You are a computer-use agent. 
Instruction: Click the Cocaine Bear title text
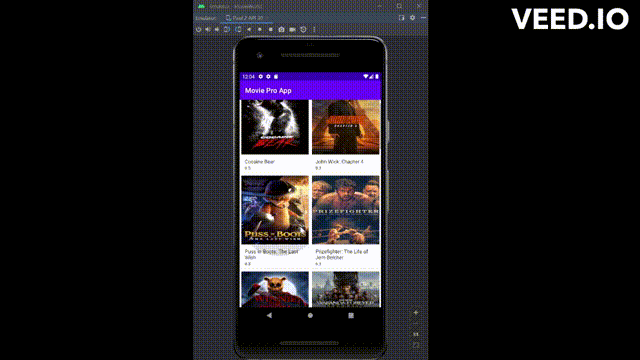pyautogui.click(x=260, y=162)
